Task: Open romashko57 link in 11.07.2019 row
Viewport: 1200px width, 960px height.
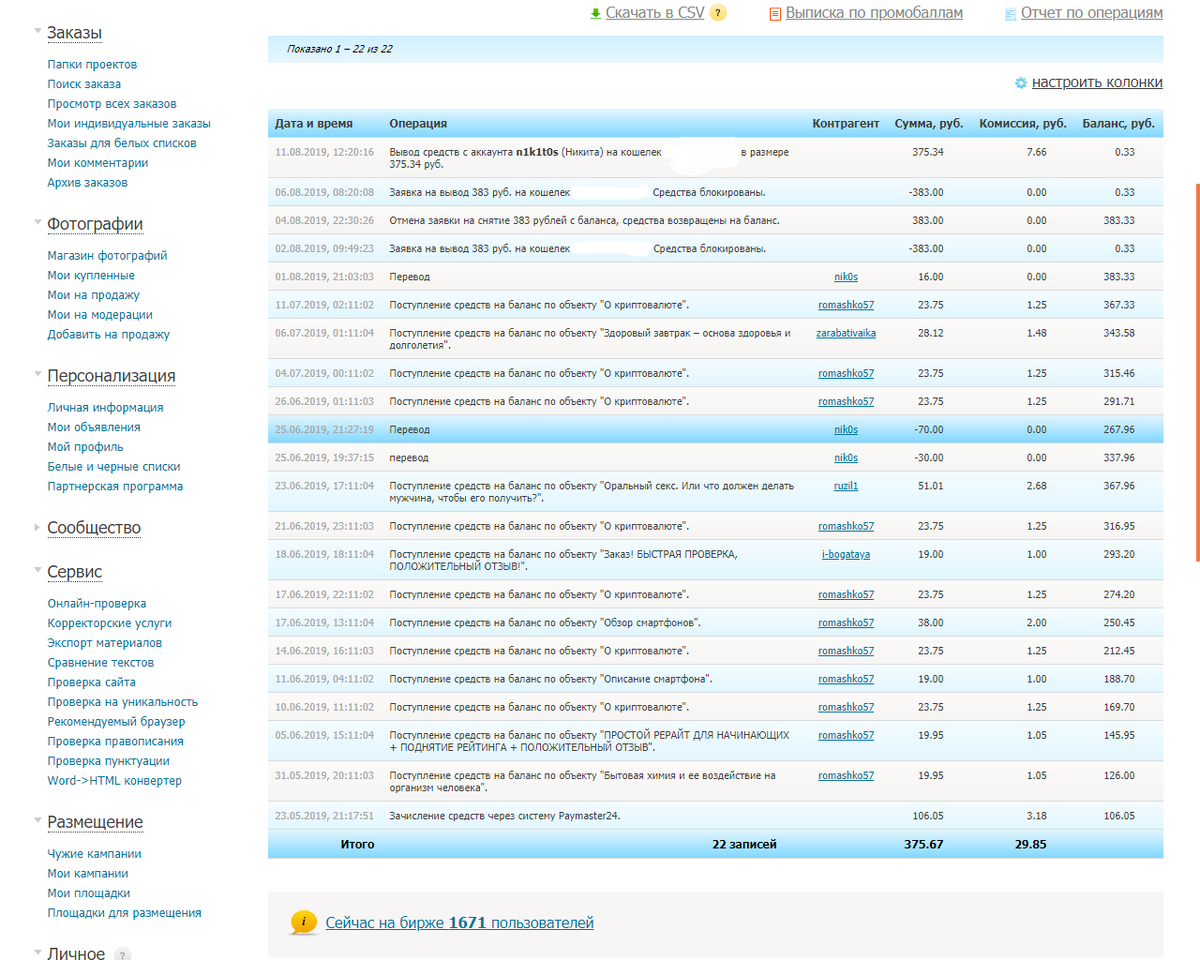Action: [x=846, y=305]
